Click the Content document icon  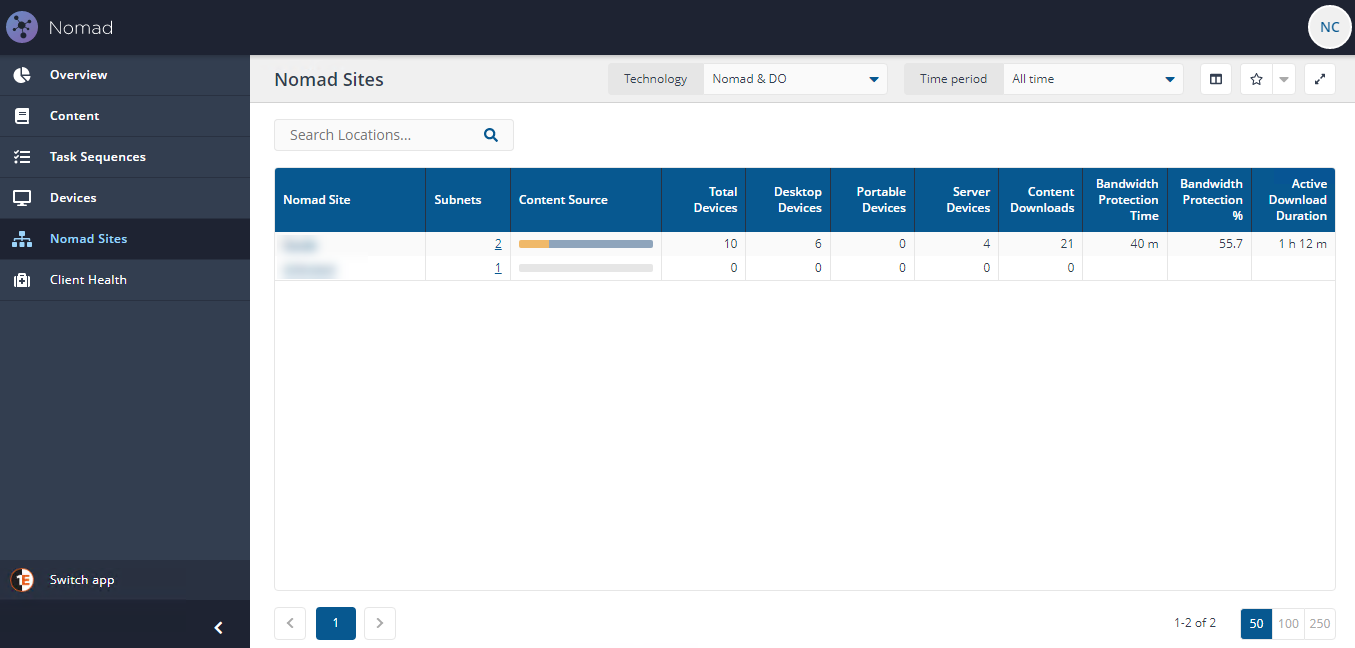point(22,116)
